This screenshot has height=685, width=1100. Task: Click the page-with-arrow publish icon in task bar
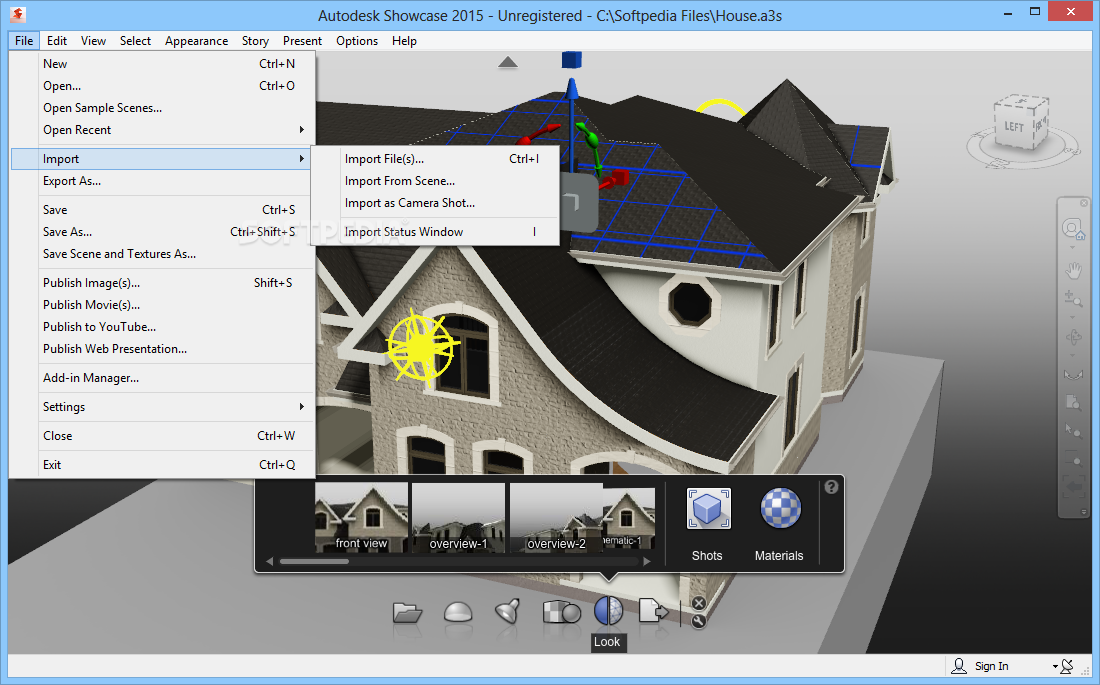653,611
